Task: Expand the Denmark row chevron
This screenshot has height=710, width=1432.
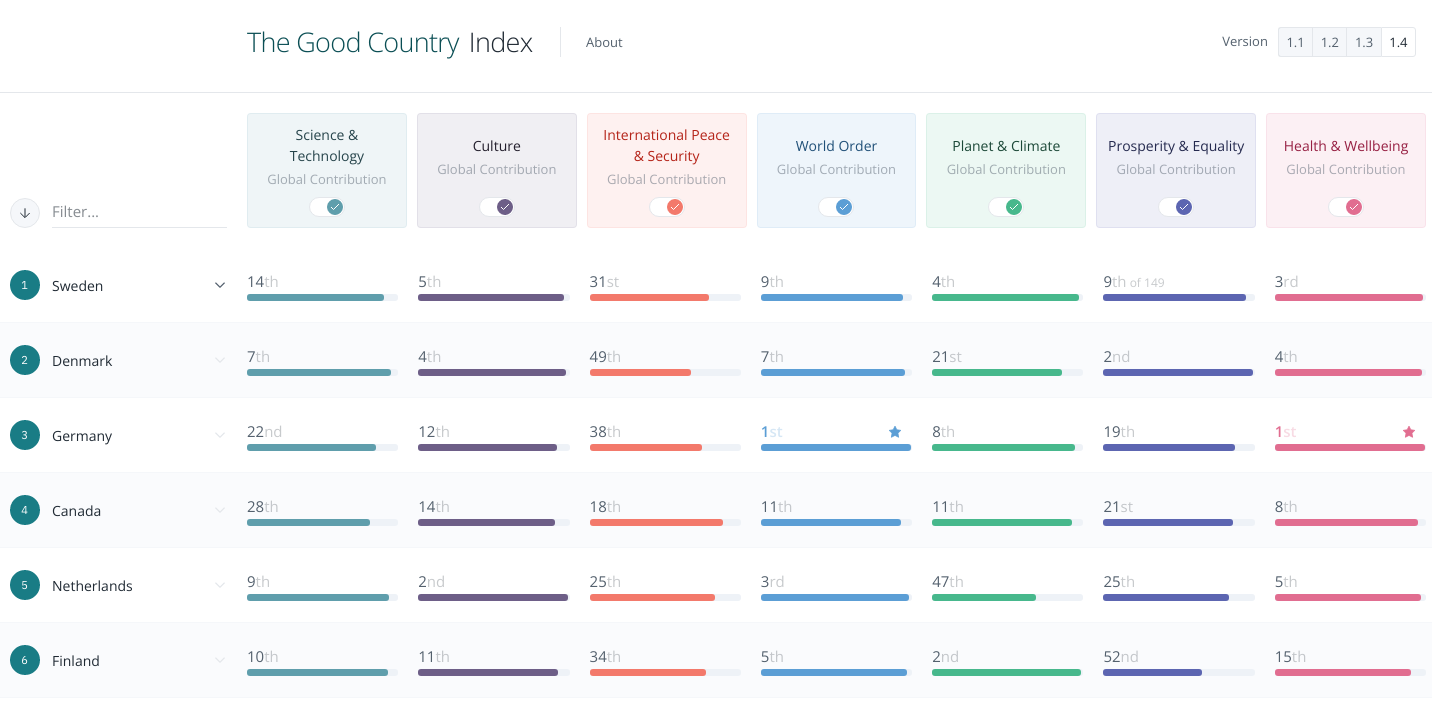Action: click(219, 360)
